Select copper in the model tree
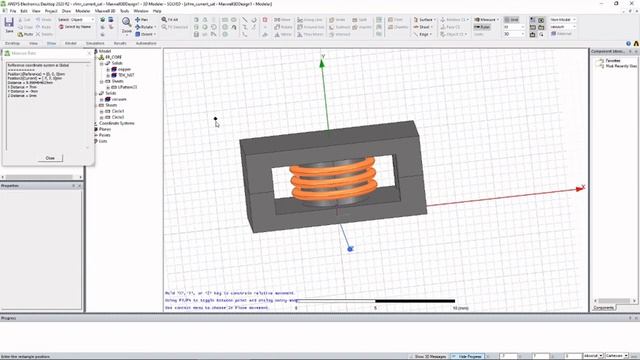 [124, 69]
